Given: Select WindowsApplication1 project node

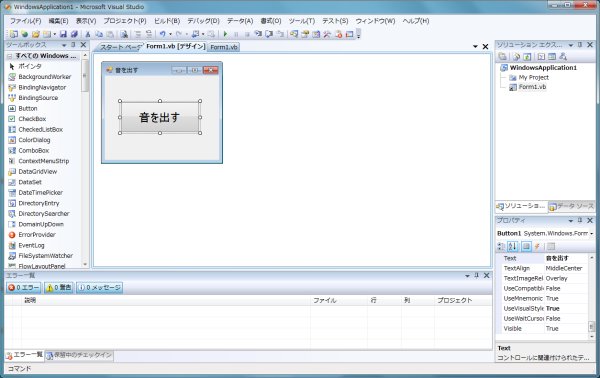Looking at the screenshot, I should click(x=543, y=68).
